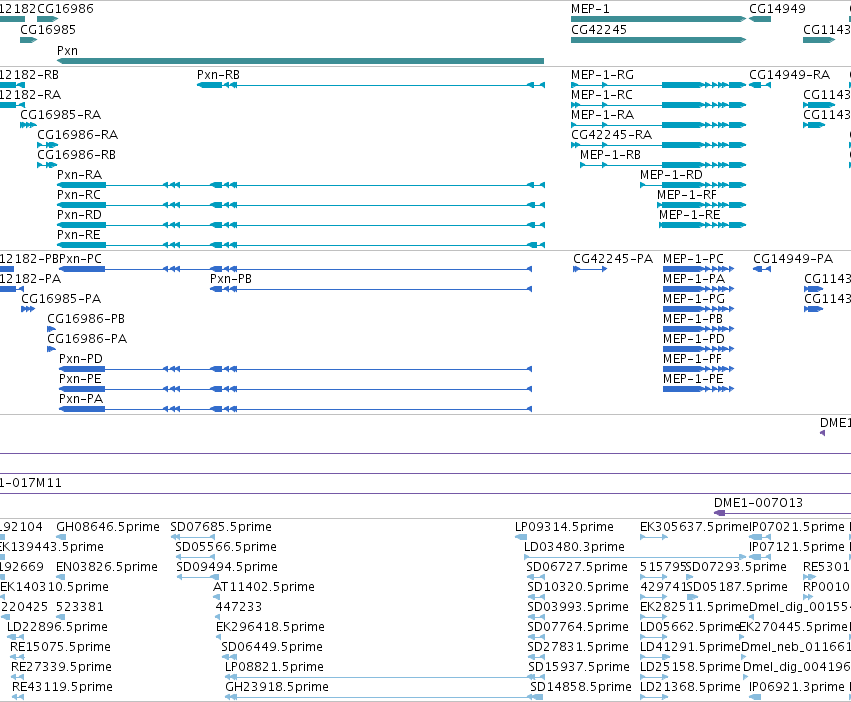The image size is (851, 702).
Task: Select the MEP-1-RD transcript label
Action: click(671, 175)
